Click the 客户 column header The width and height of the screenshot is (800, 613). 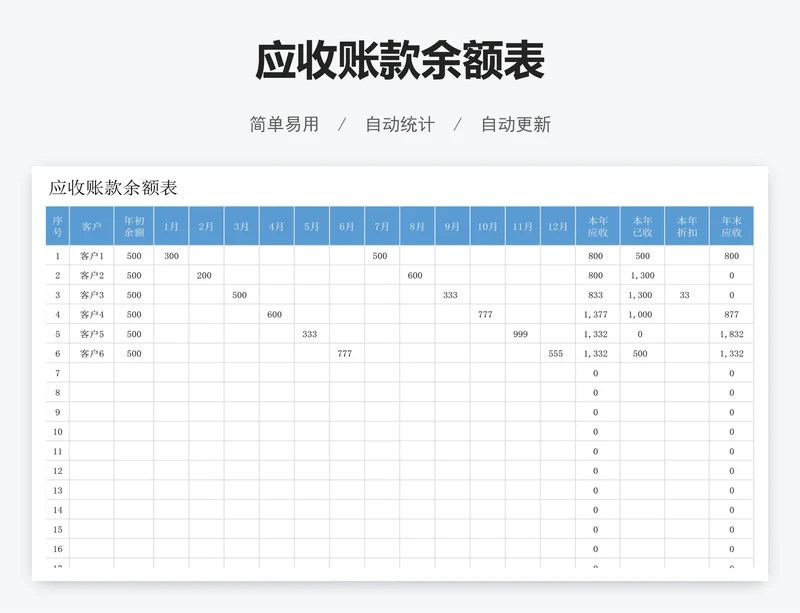click(92, 226)
